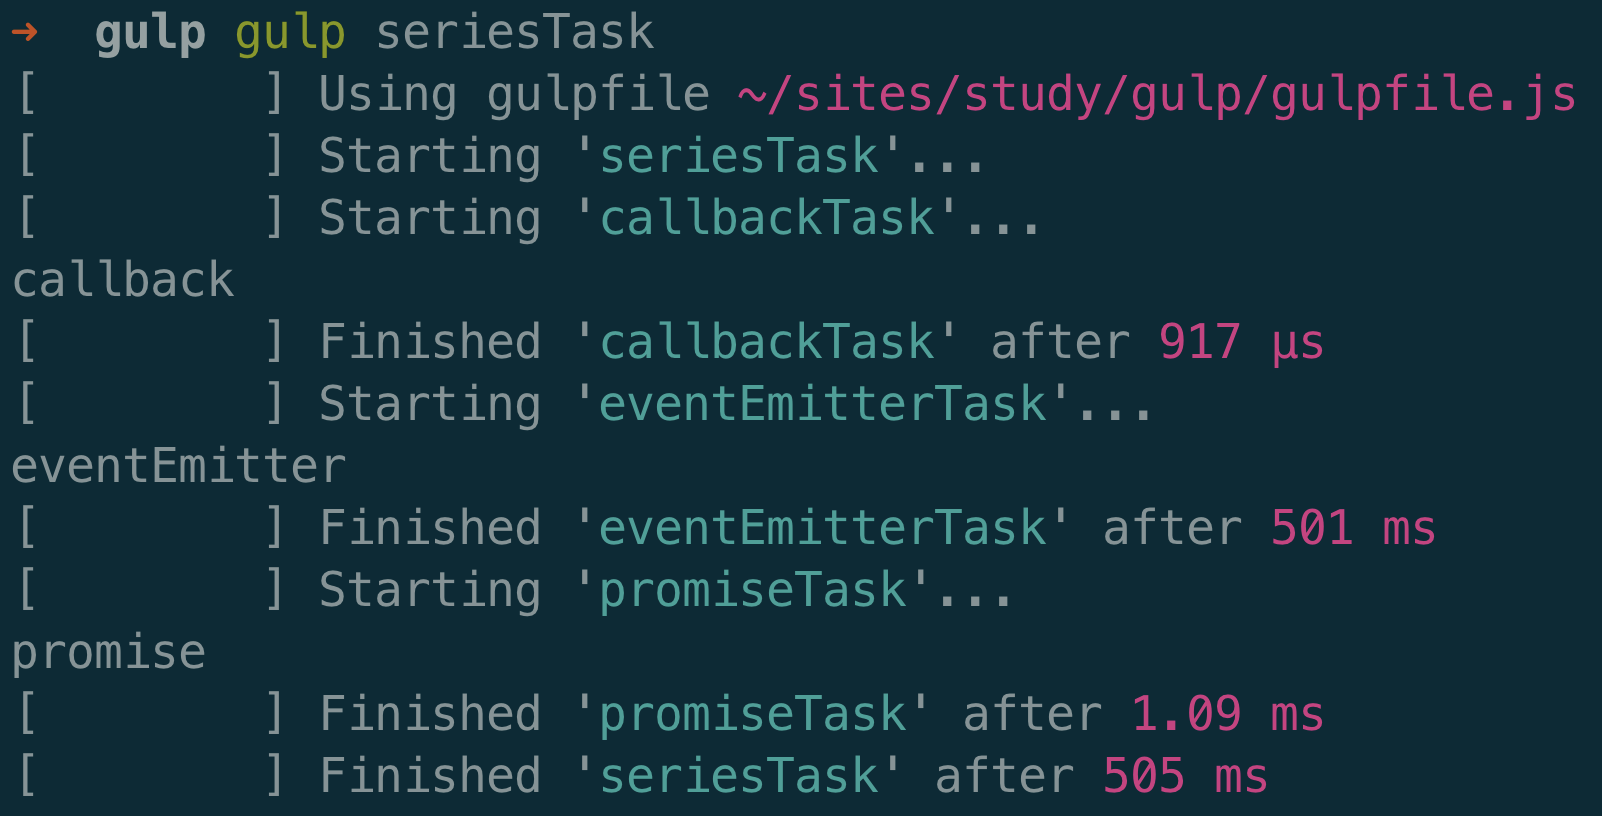The width and height of the screenshot is (1602, 816).
Task: Select 'eventEmitterTask' in its Finished line
Action: point(822,529)
